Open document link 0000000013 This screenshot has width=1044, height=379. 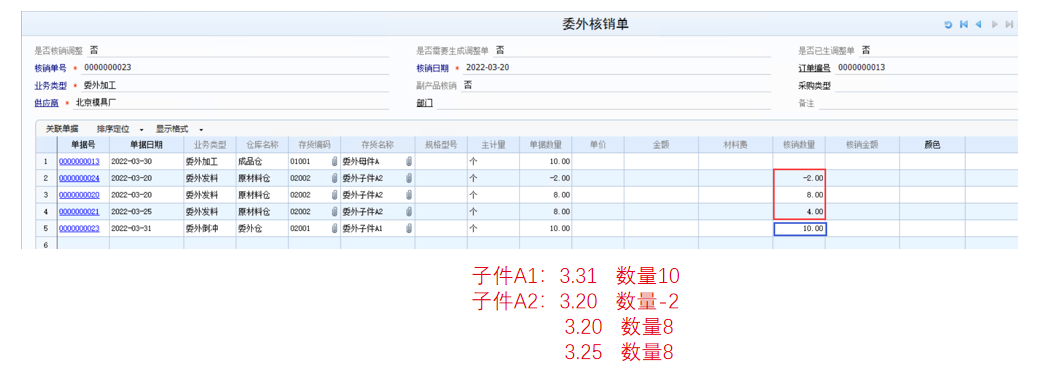tap(79, 162)
